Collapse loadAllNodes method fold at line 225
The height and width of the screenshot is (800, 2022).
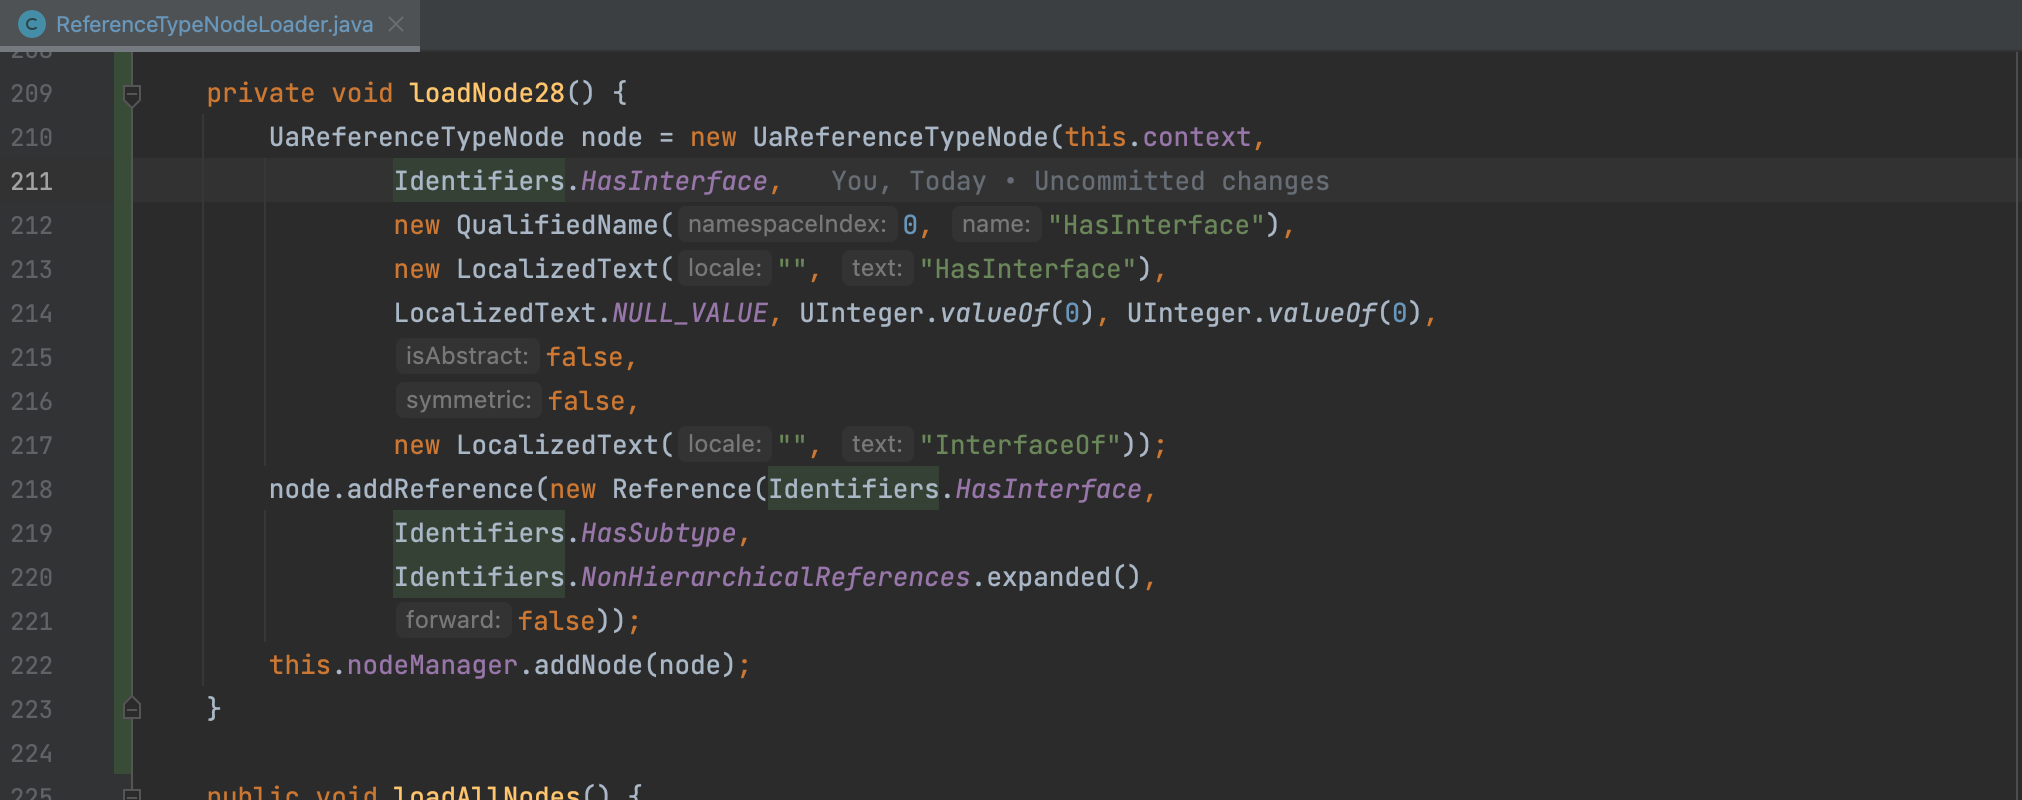tap(132, 793)
